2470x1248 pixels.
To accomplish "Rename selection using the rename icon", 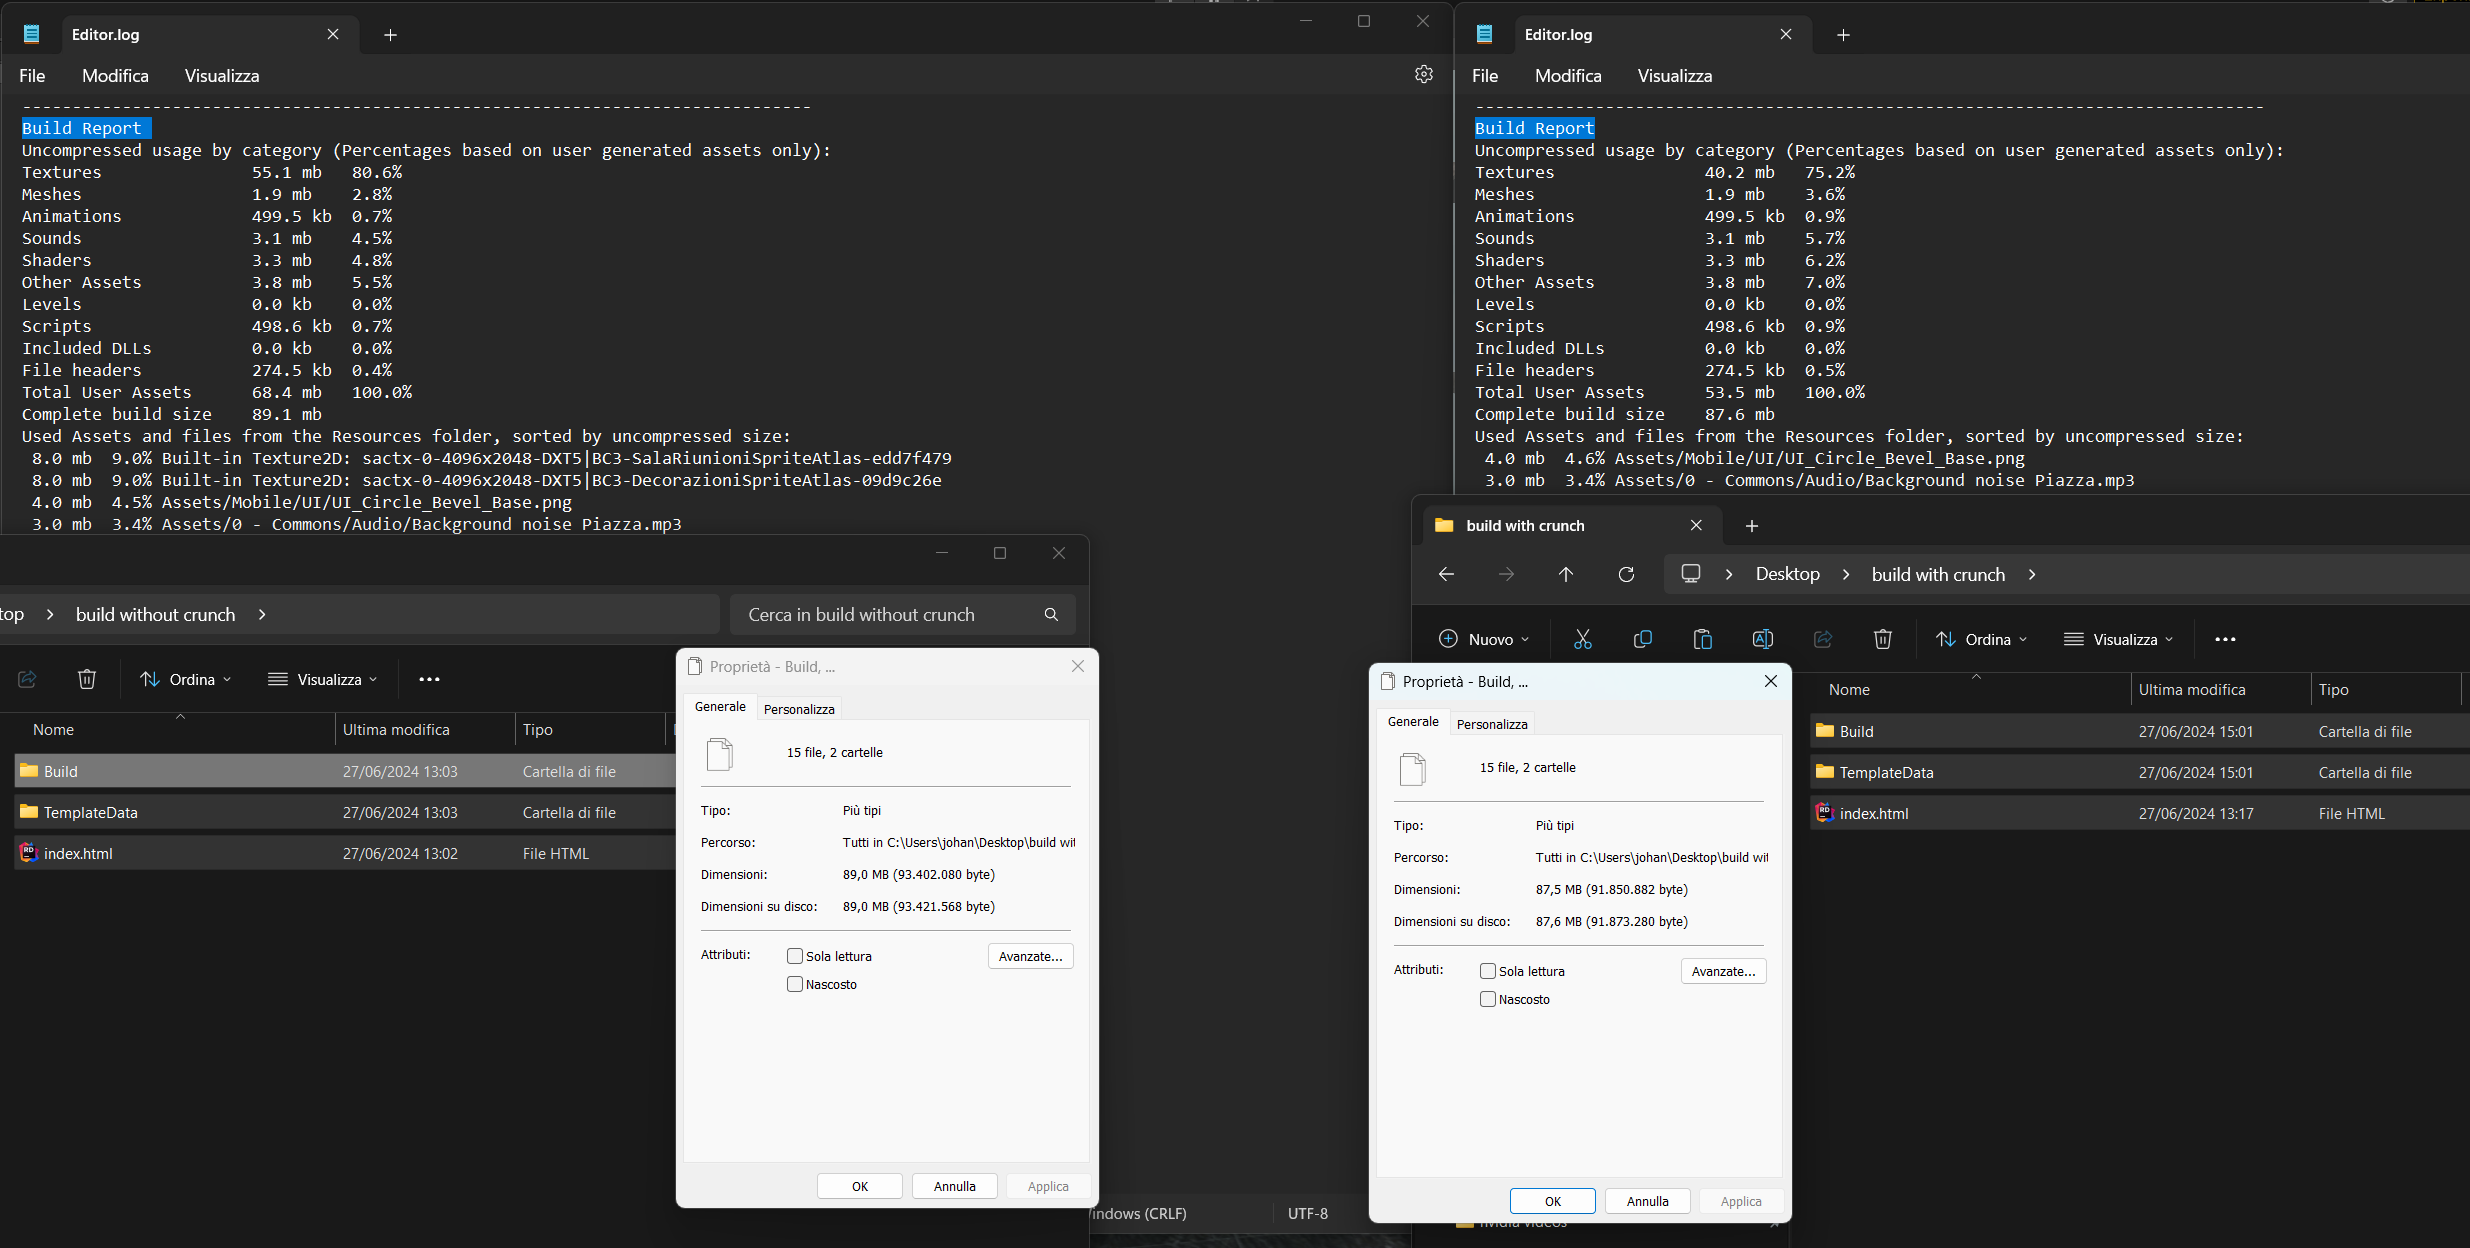I will pos(1762,639).
